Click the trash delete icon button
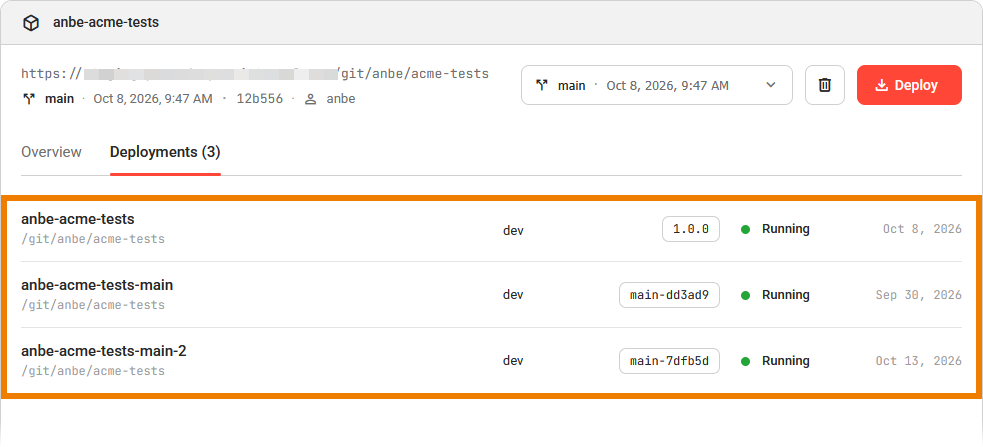 tap(825, 85)
